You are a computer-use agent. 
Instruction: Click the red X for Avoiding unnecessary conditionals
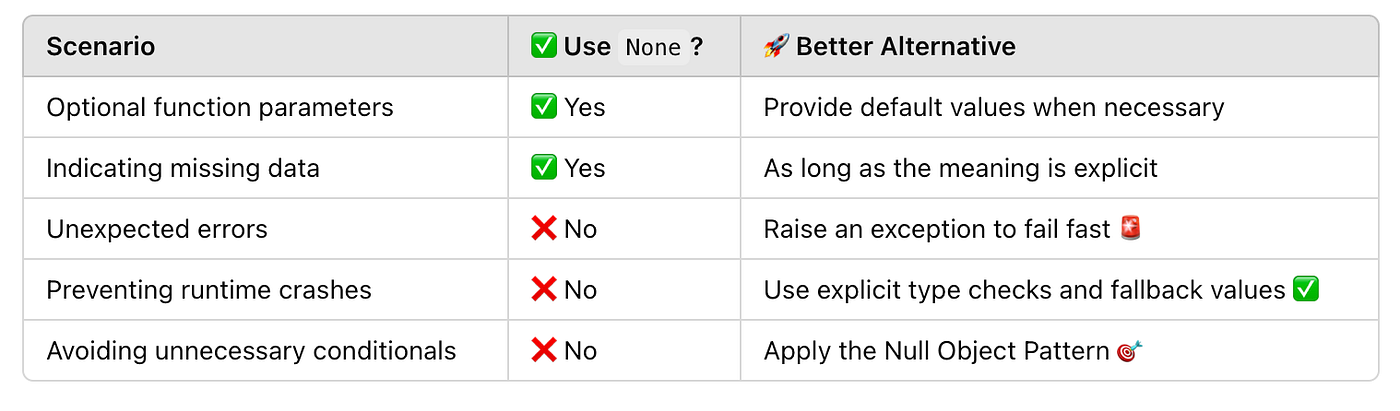click(x=544, y=351)
